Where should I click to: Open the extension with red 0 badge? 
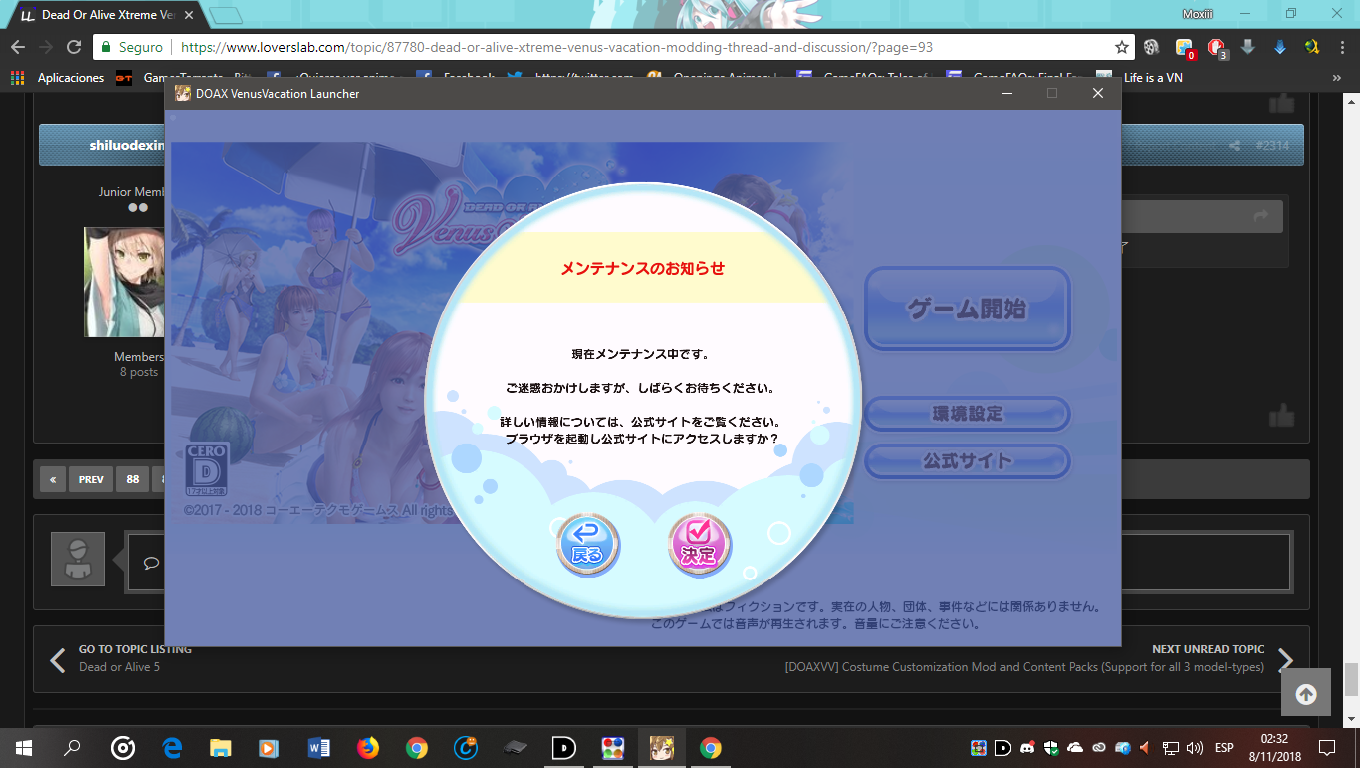click(1185, 48)
